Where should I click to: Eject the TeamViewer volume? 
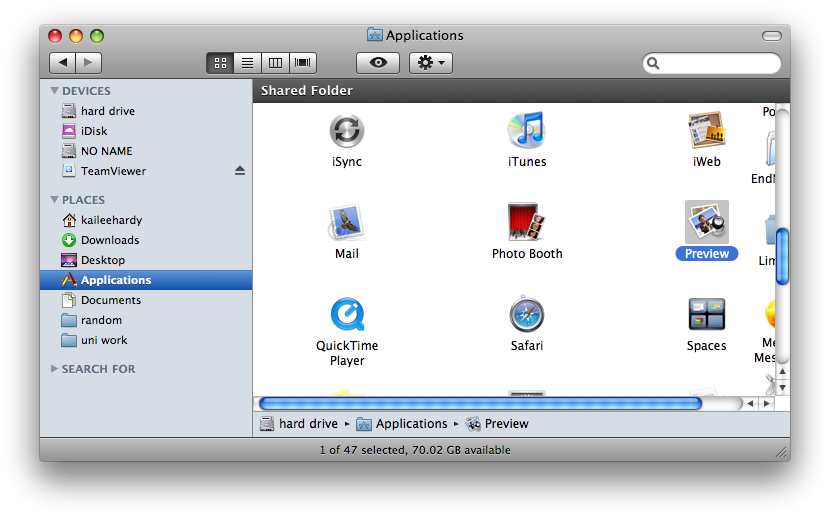[240, 170]
